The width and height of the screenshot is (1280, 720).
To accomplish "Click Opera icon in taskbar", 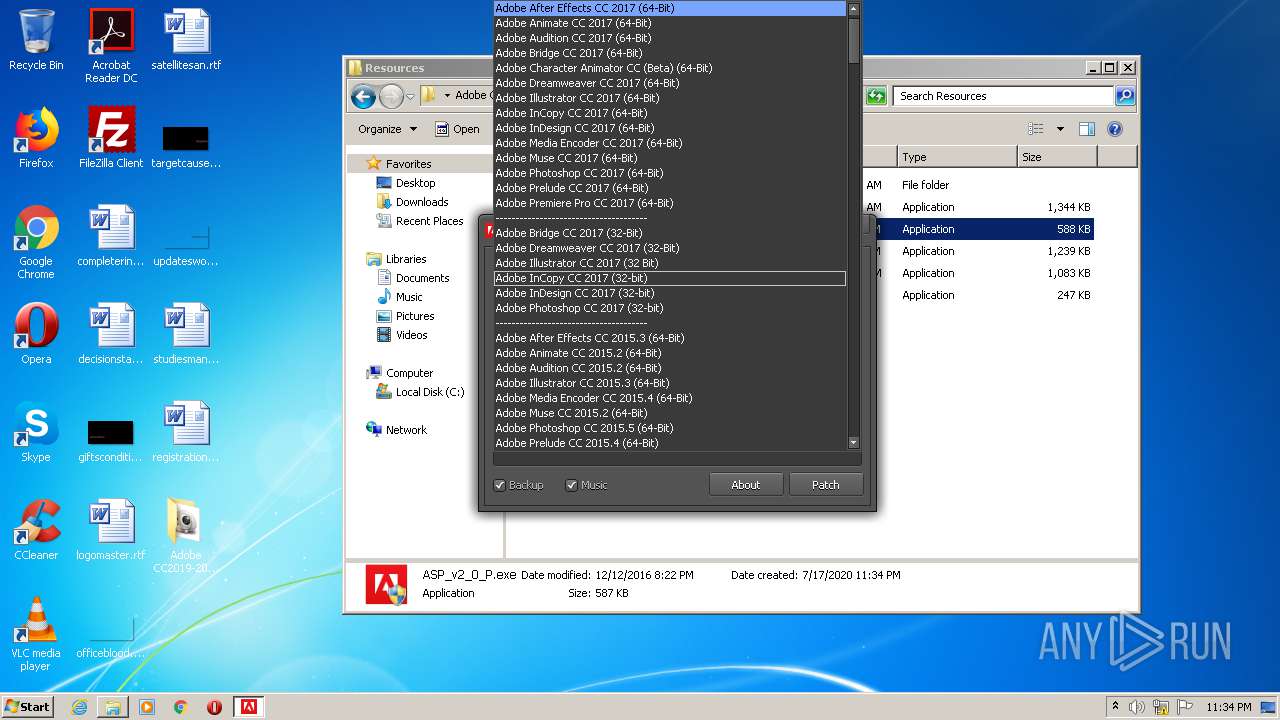I will (214, 707).
